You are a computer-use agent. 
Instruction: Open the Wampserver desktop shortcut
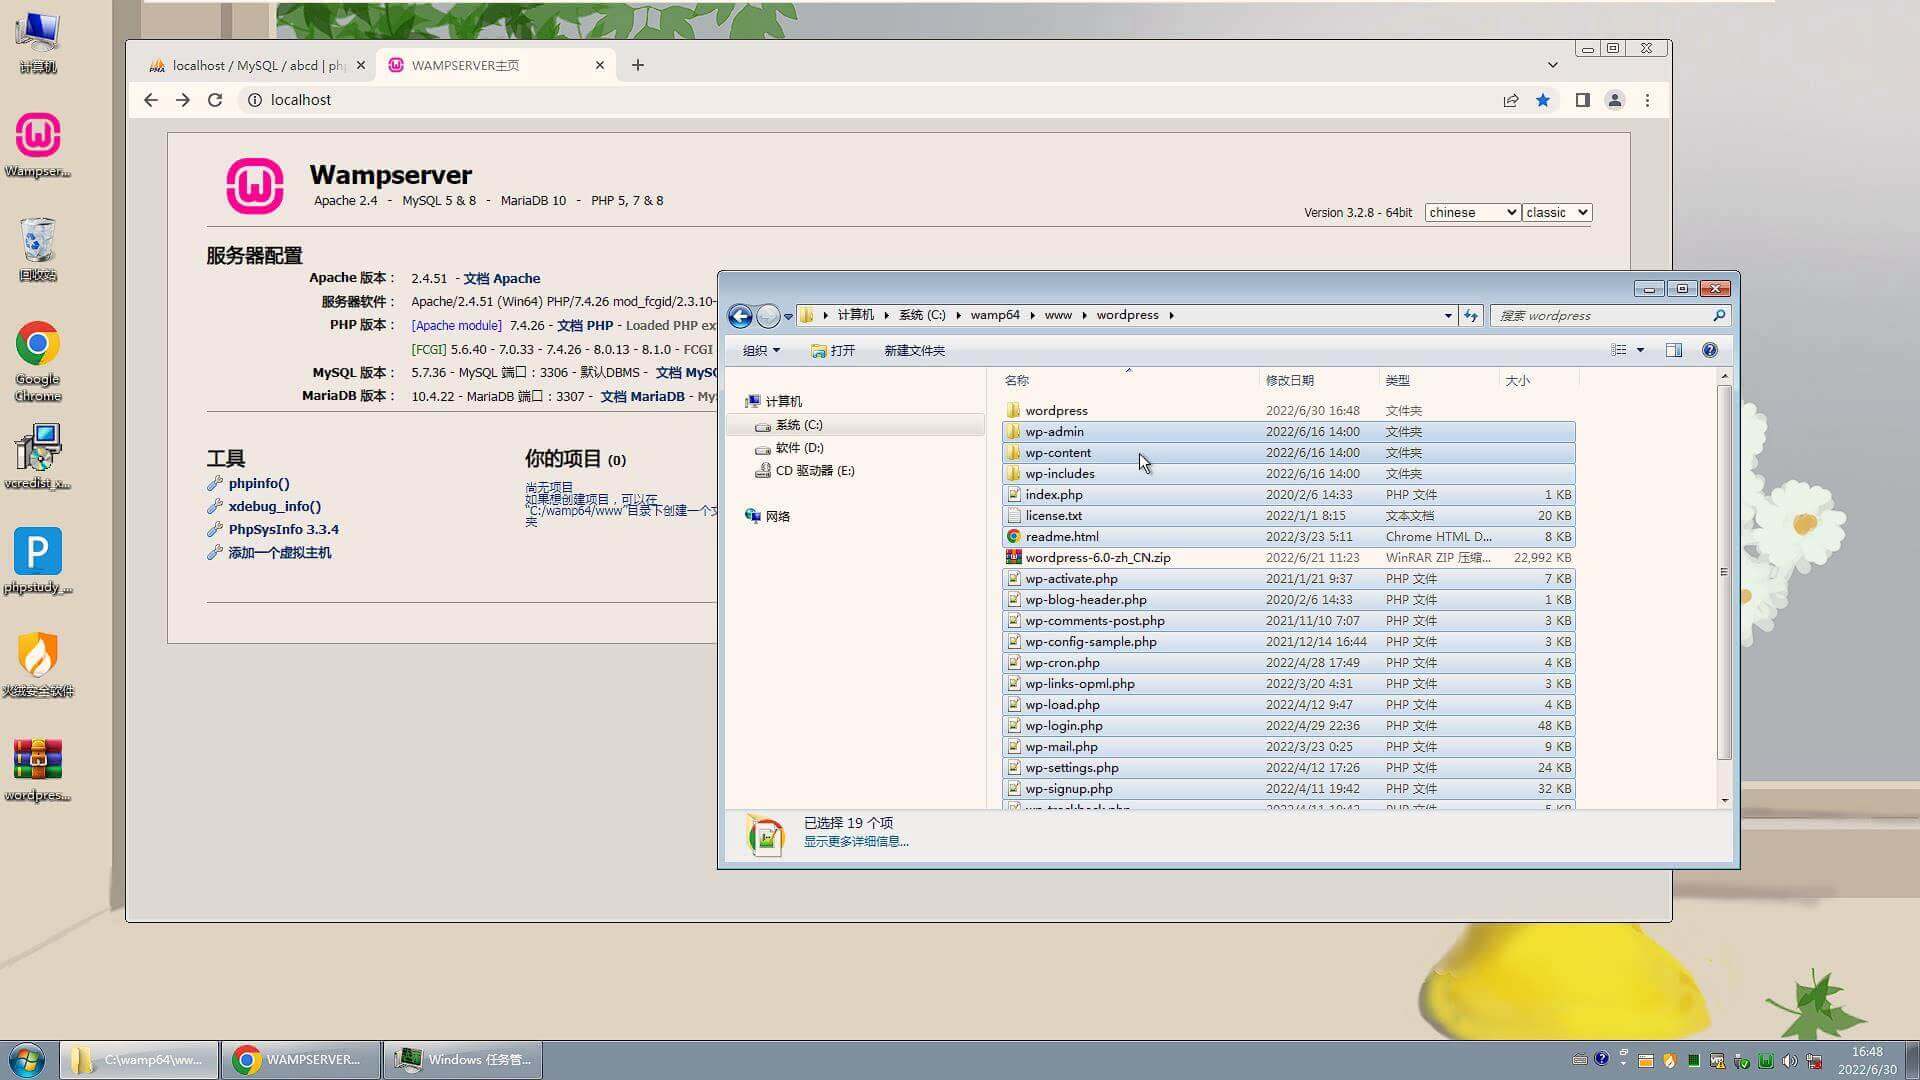point(37,146)
